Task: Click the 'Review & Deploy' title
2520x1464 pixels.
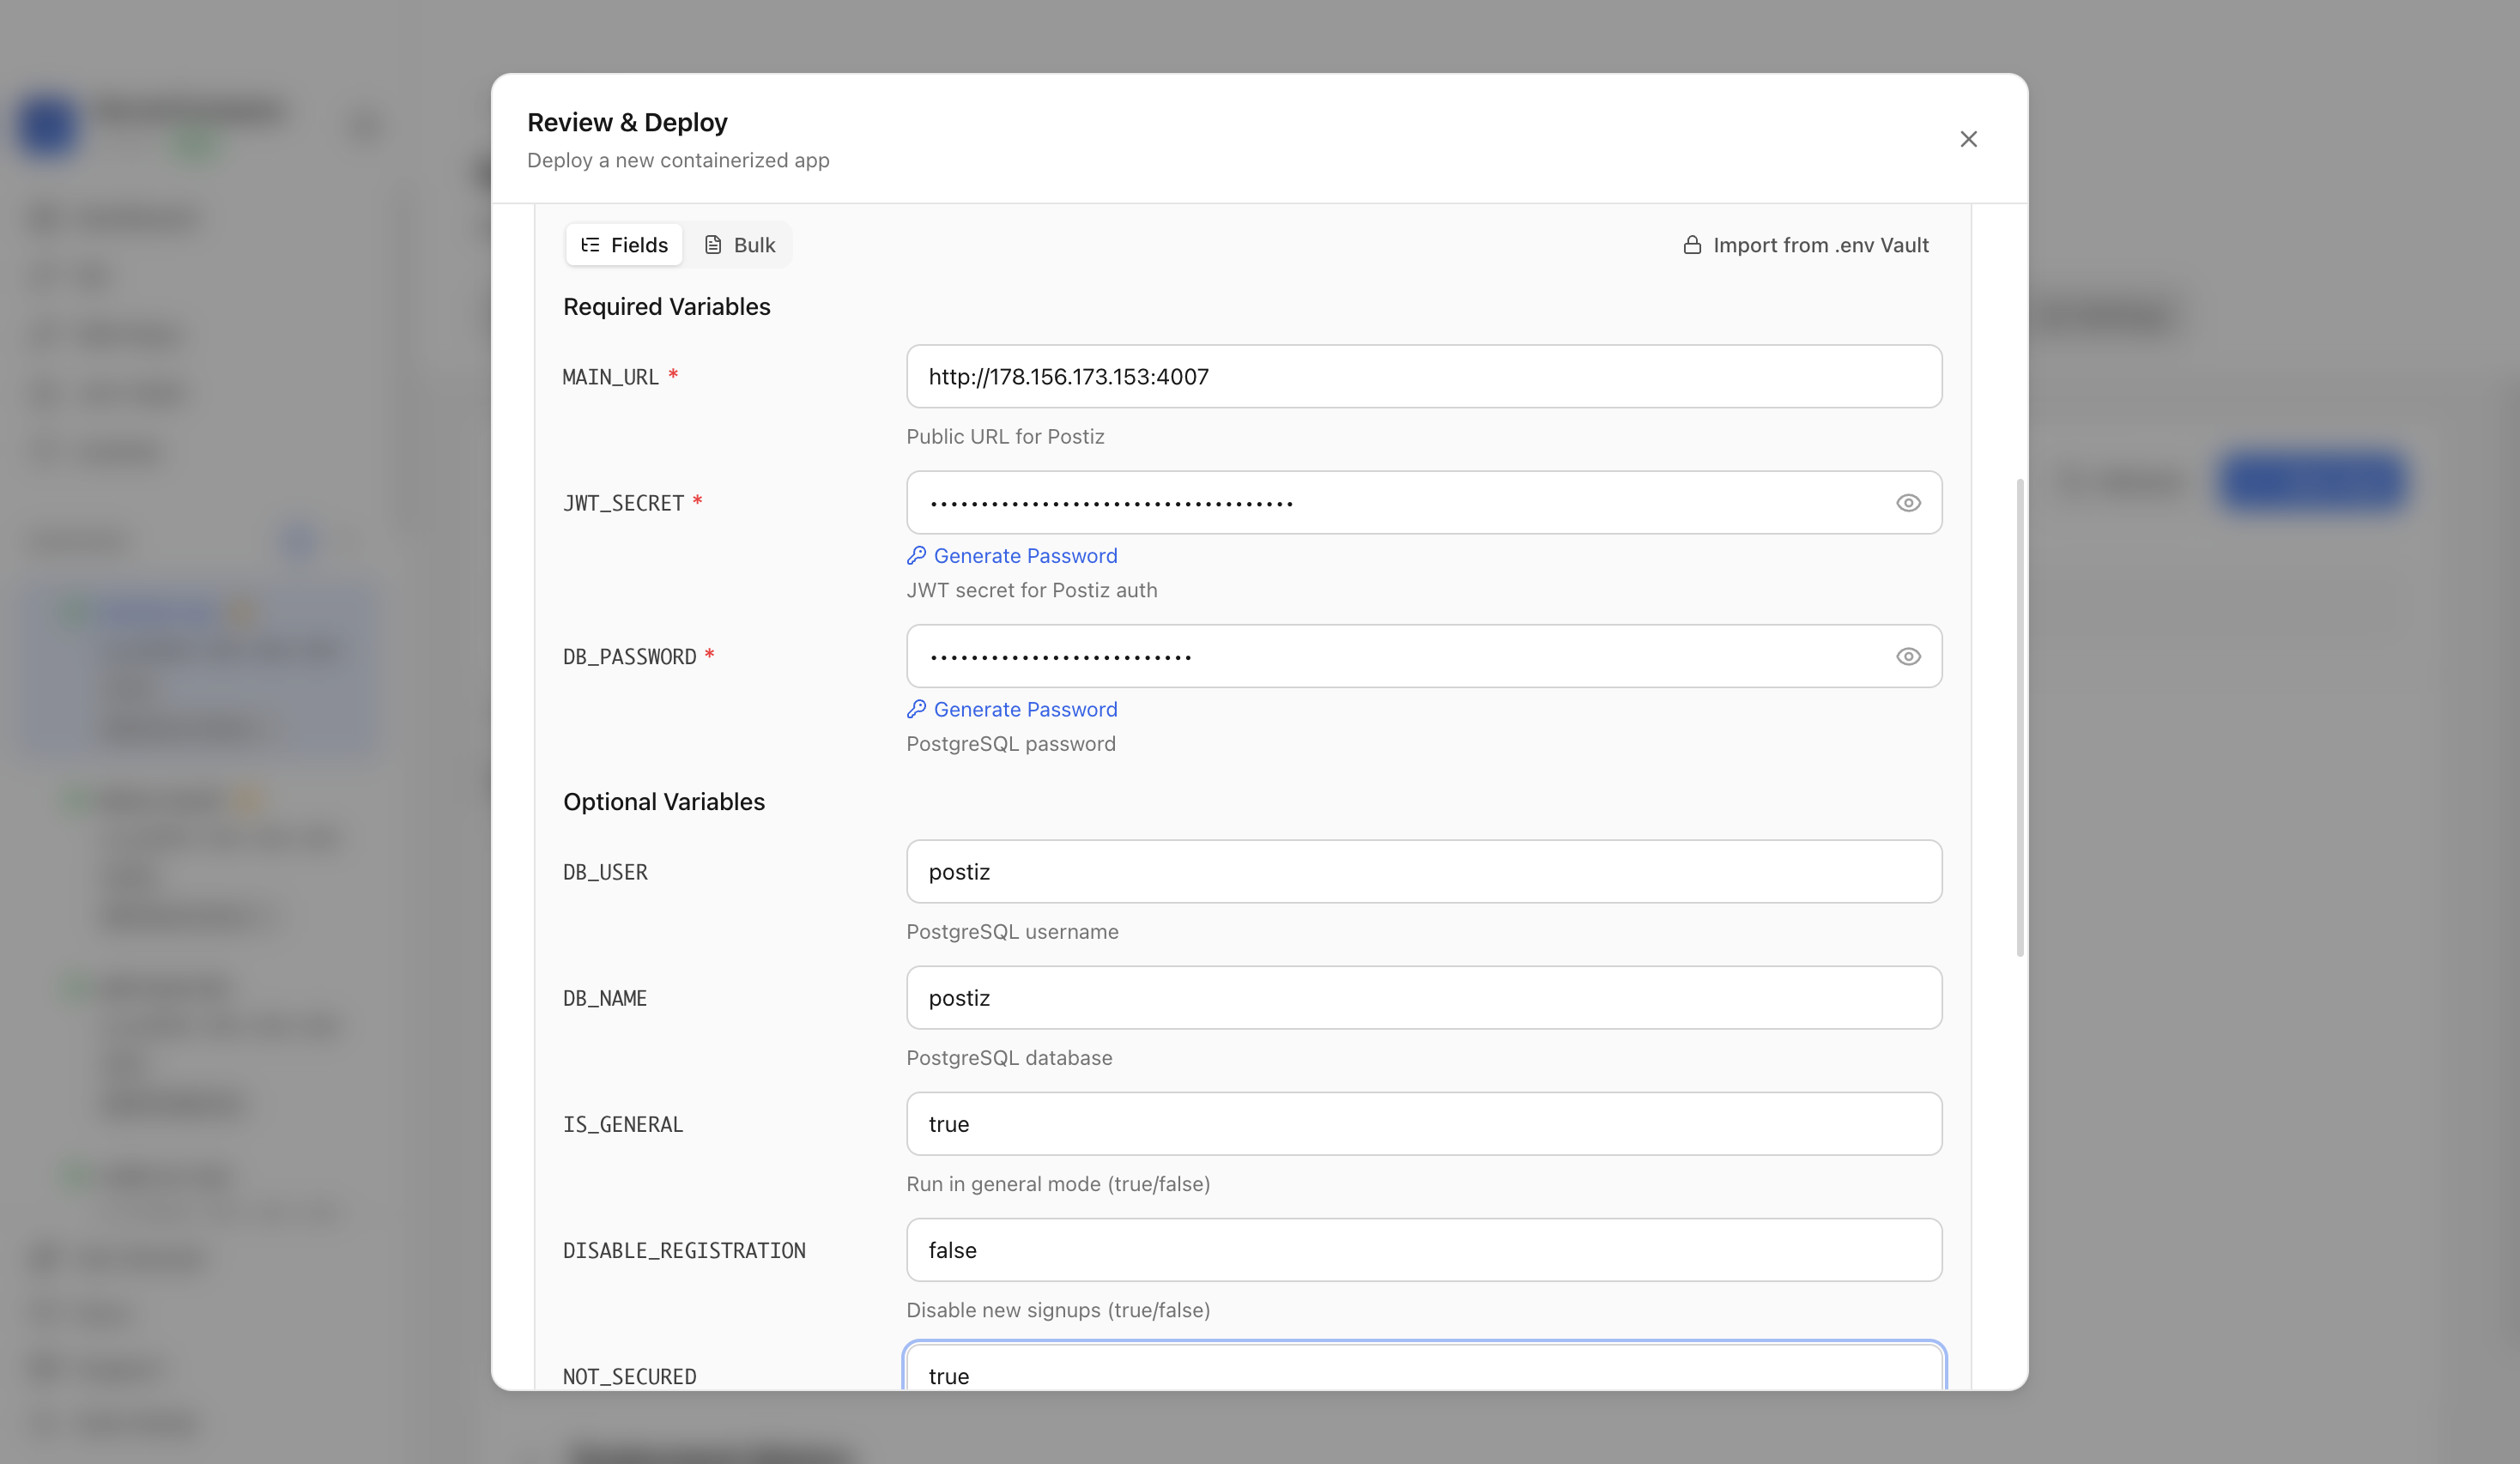Action: [x=627, y=122]
